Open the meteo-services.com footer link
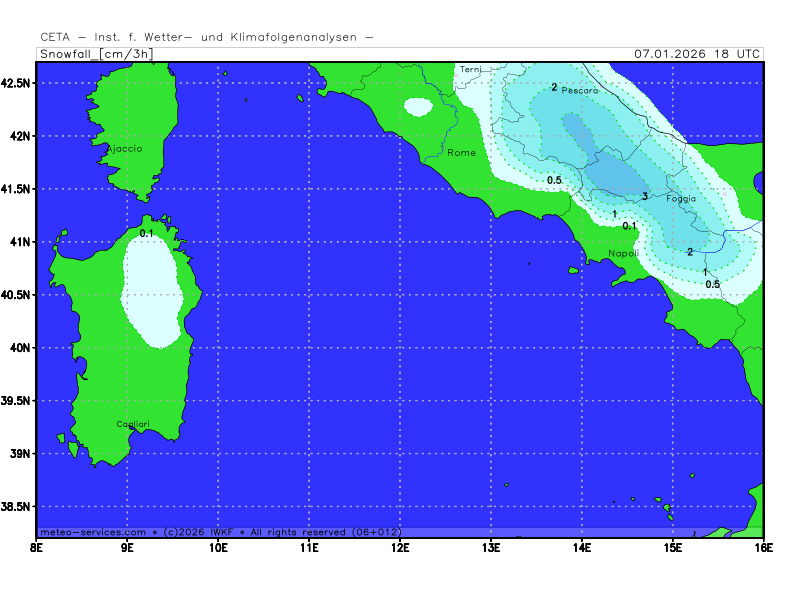The image size is (800, 600). [x=92, y=532]
